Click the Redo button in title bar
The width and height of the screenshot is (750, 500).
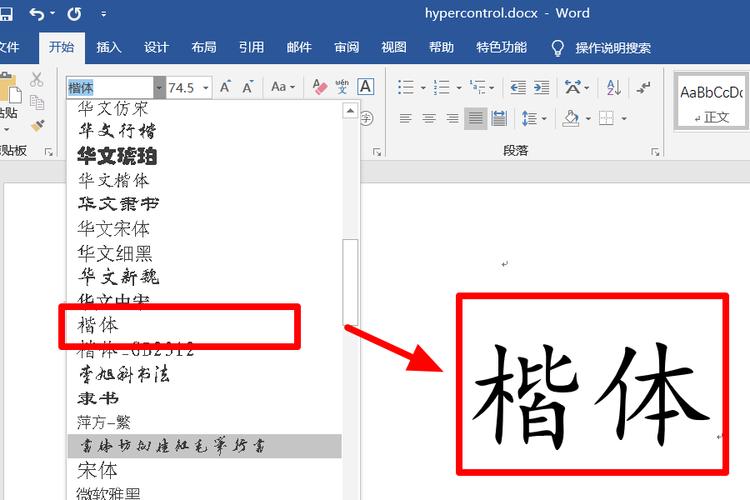[74, 14]
